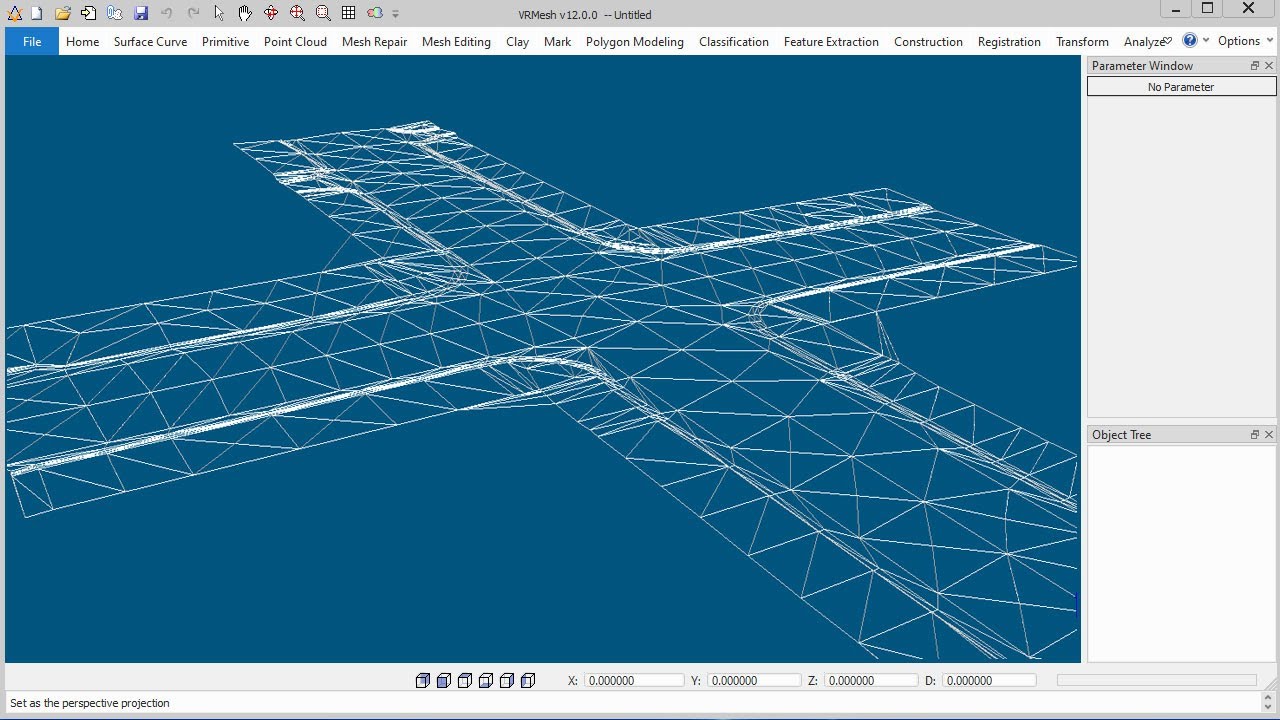
Task: Set the sixth standard view cube
Action: (528, 681)
